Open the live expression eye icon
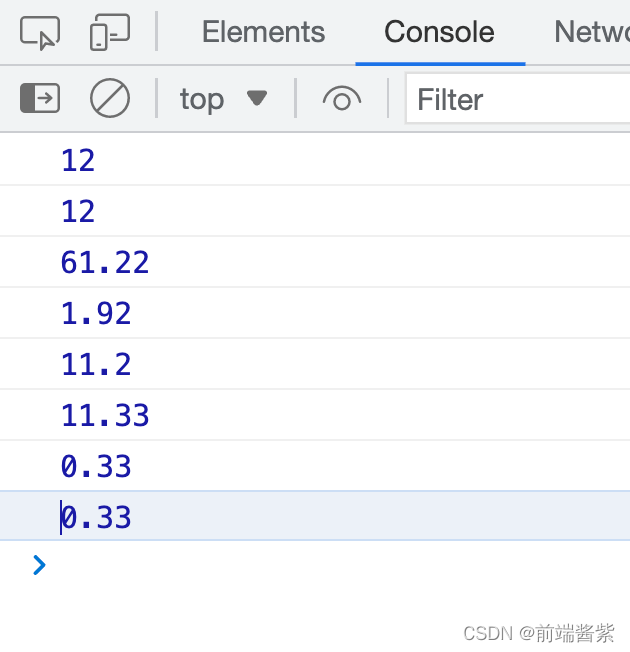 (x=342, y=98)
